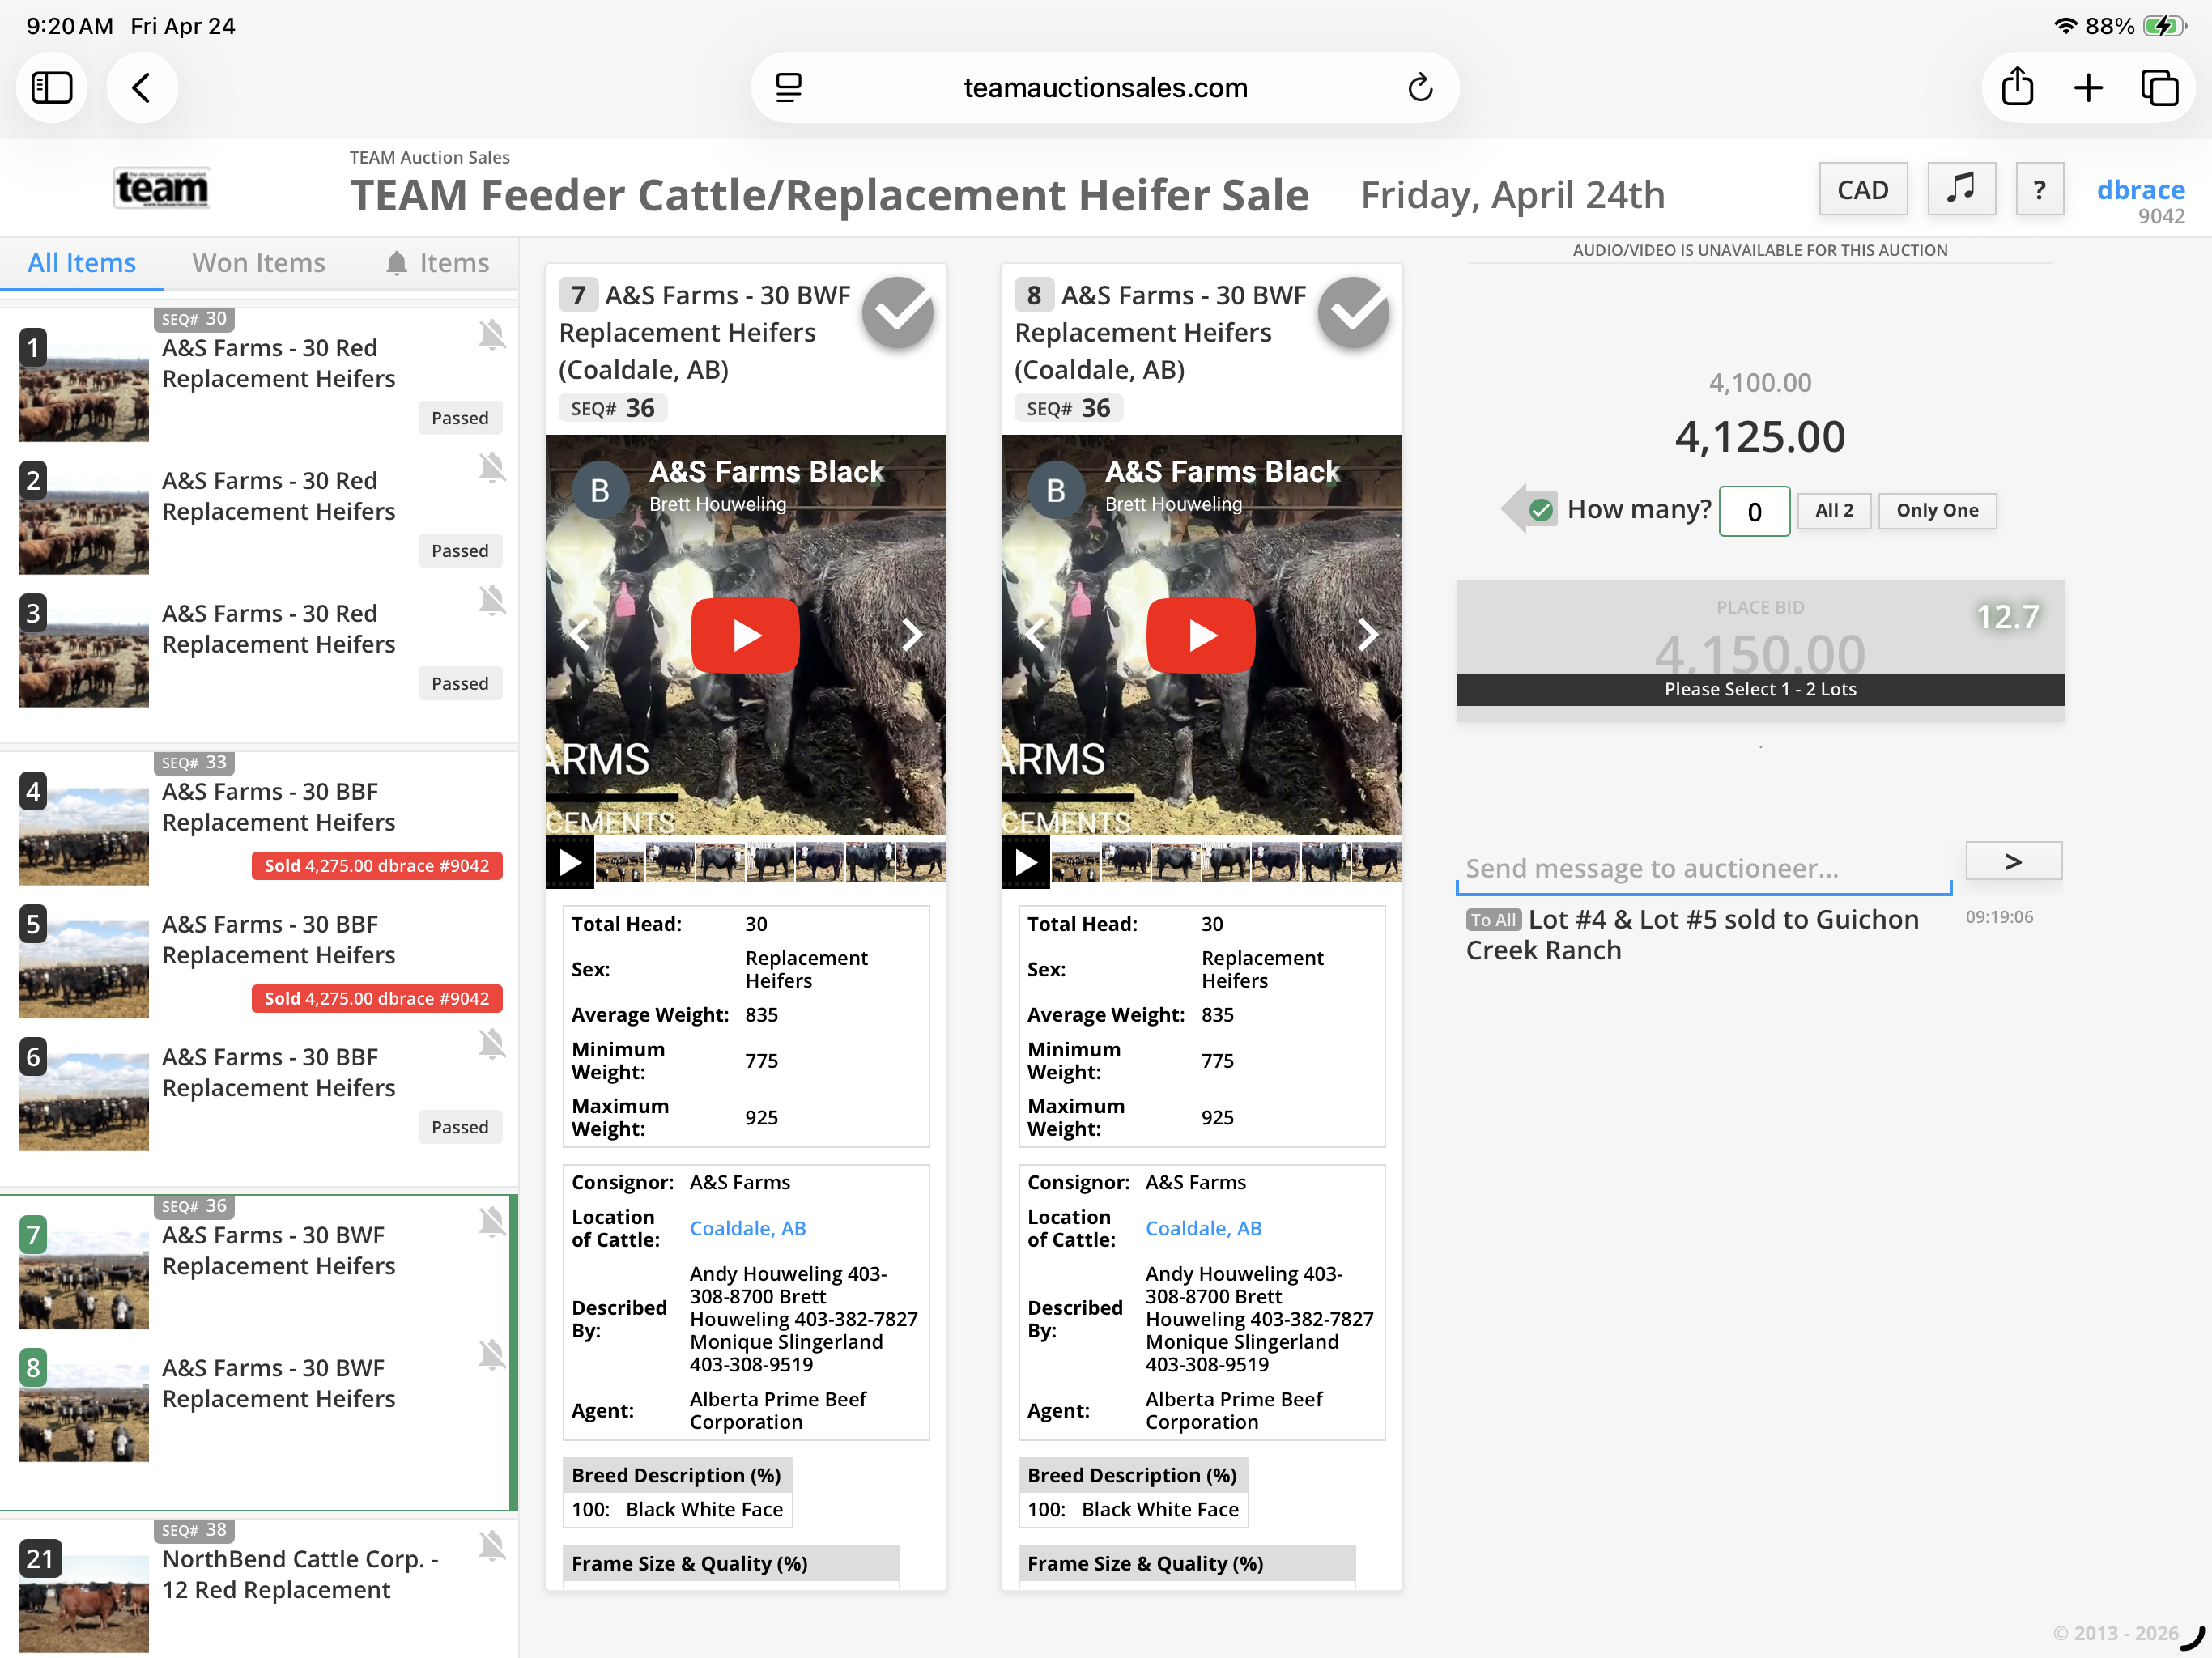Toggle the Safari sidebar panel icon
The height and width of the screenshot is (1658, 2212).
pyautogui.click(x=52, y=88)
